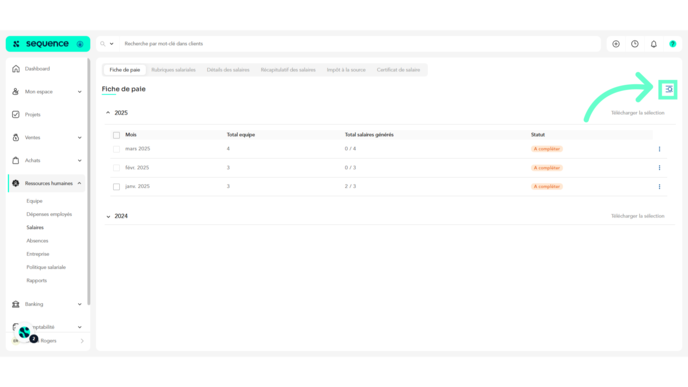The width and height of the screenshot is (688, 387).
Task: Open Equipe in sidebar
Action: [x=34, y=201]
